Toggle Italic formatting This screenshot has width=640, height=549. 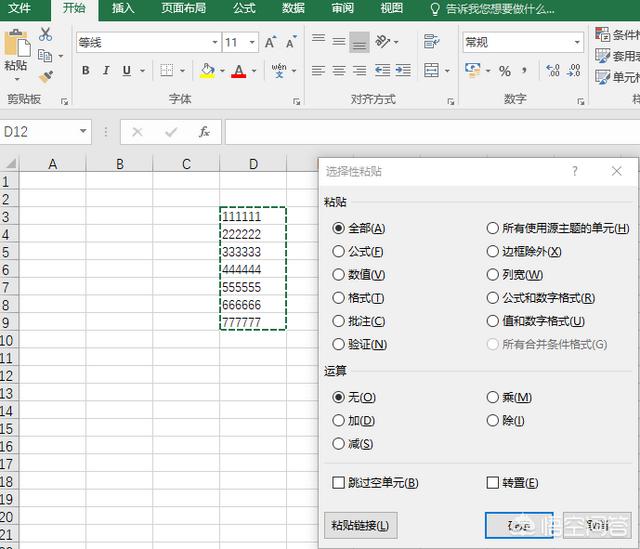tap(106, 71)
